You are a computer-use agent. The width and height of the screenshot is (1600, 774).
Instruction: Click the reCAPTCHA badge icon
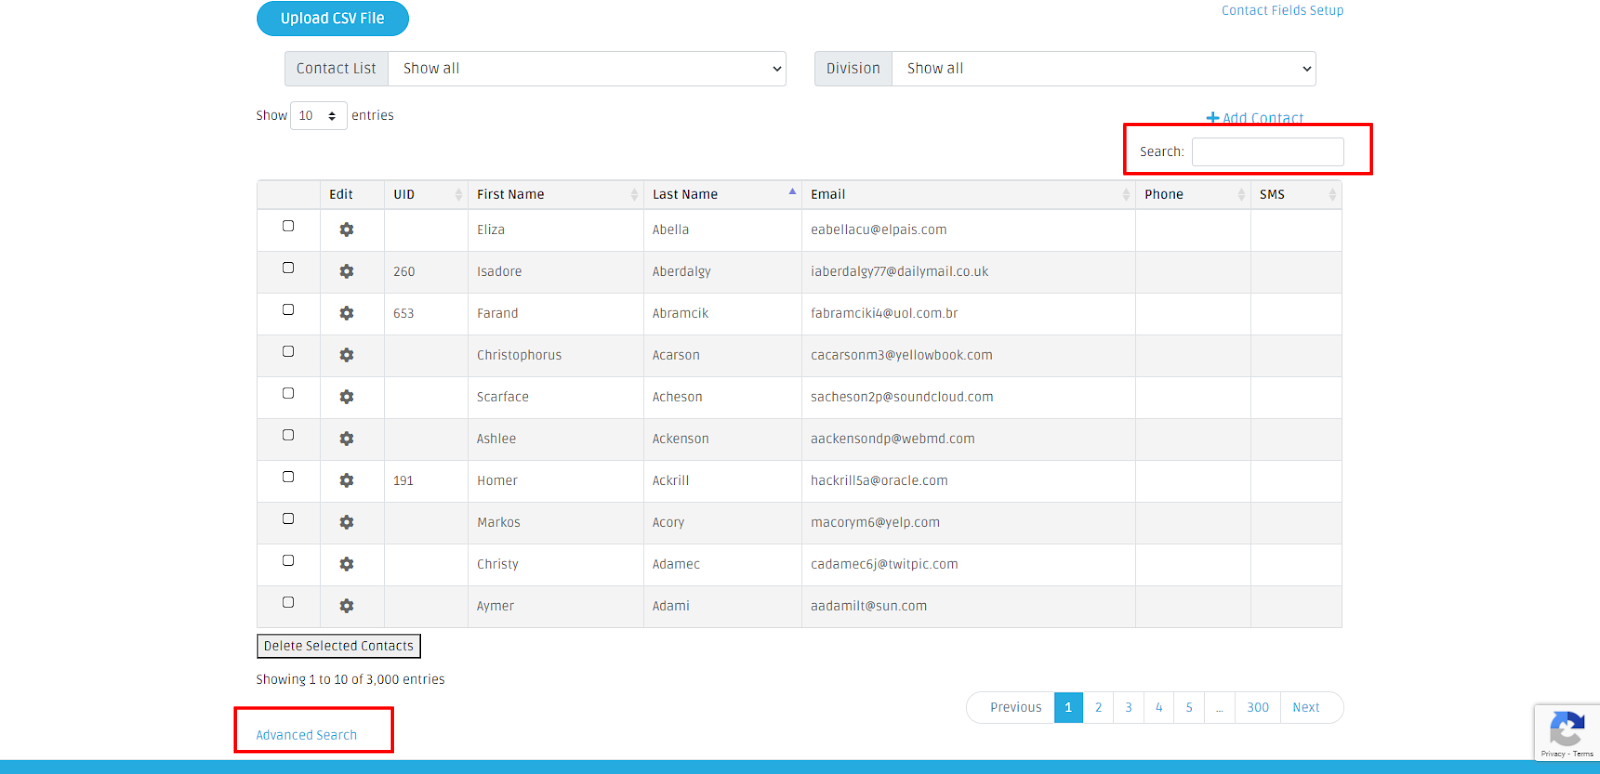[1566, 729]
